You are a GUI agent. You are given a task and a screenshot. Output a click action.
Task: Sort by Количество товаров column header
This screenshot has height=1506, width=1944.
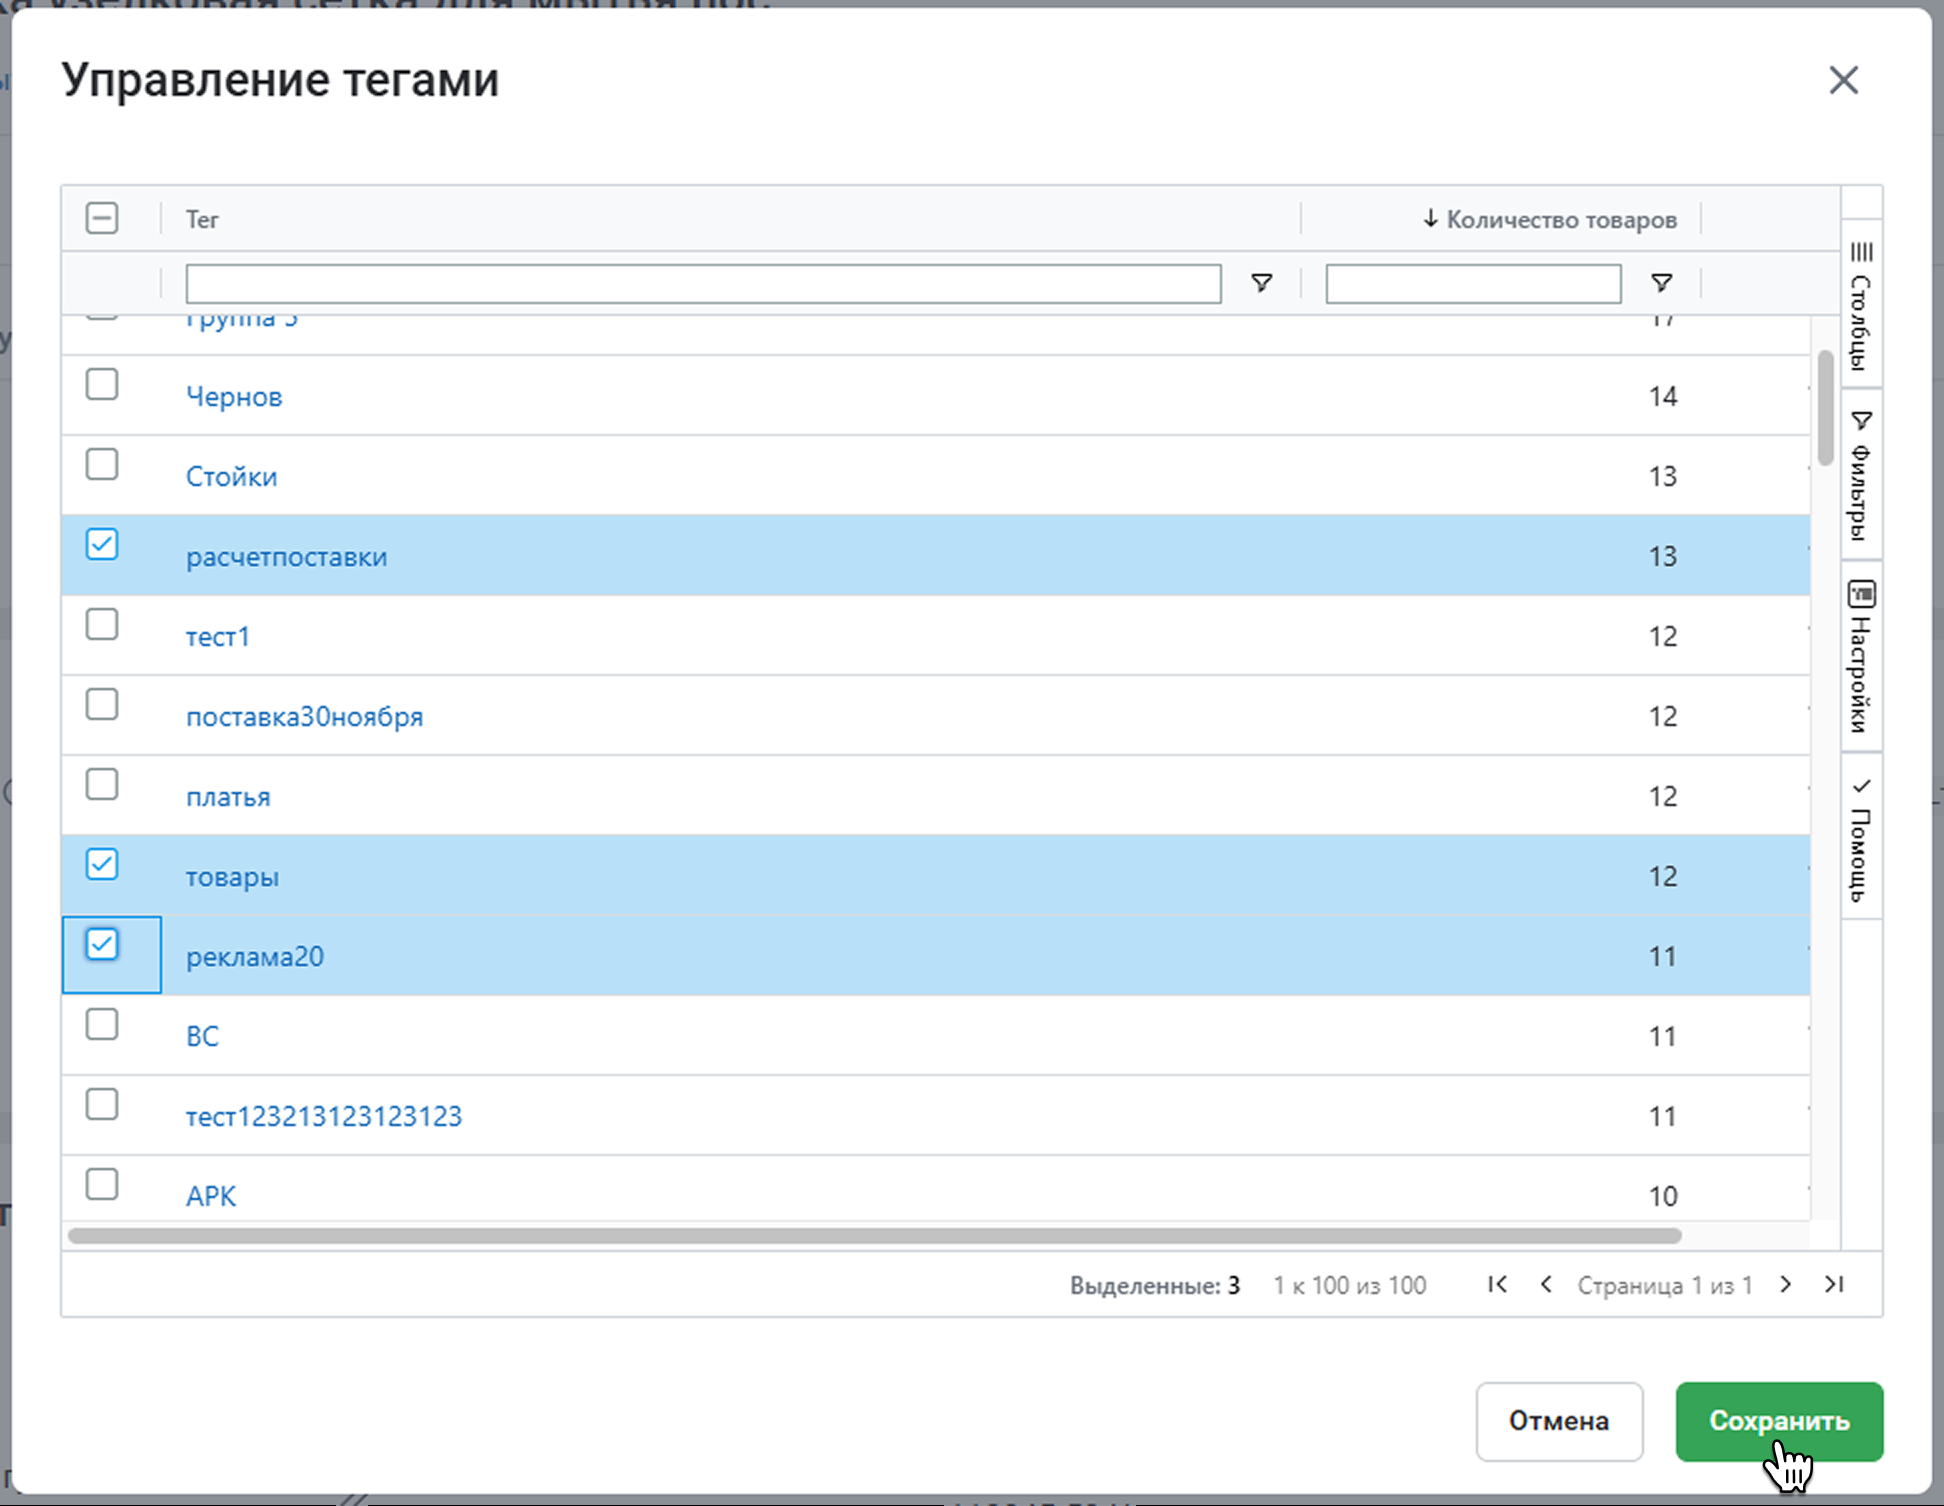(1560, 219)
